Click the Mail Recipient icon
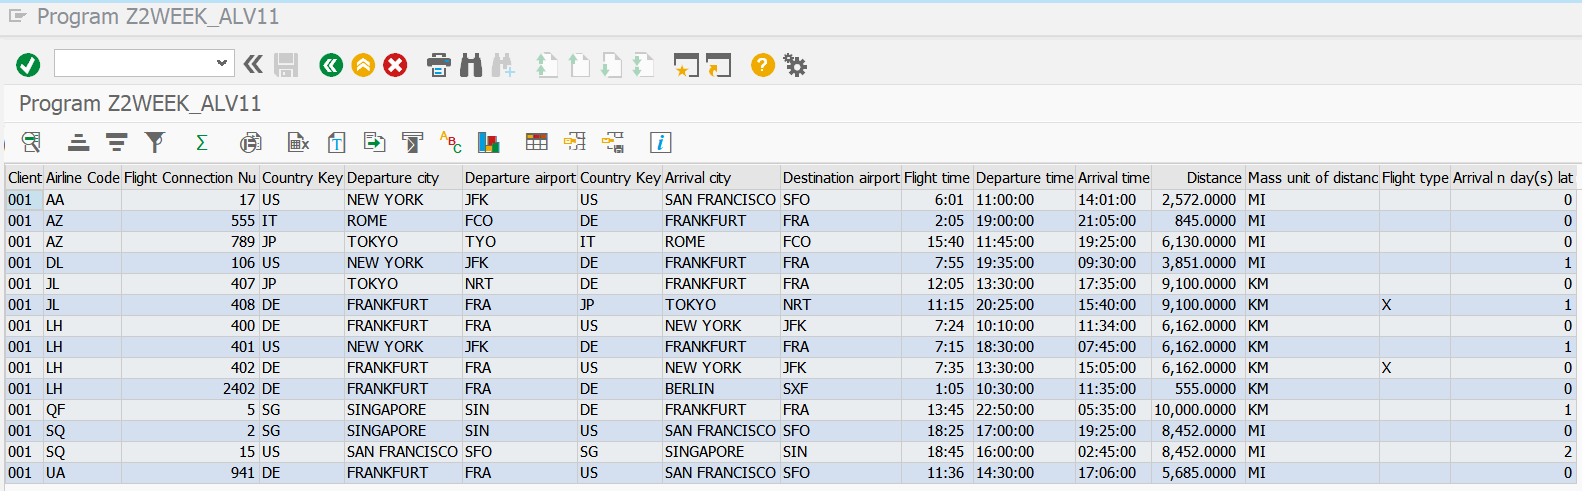 (x=412, y=142)
